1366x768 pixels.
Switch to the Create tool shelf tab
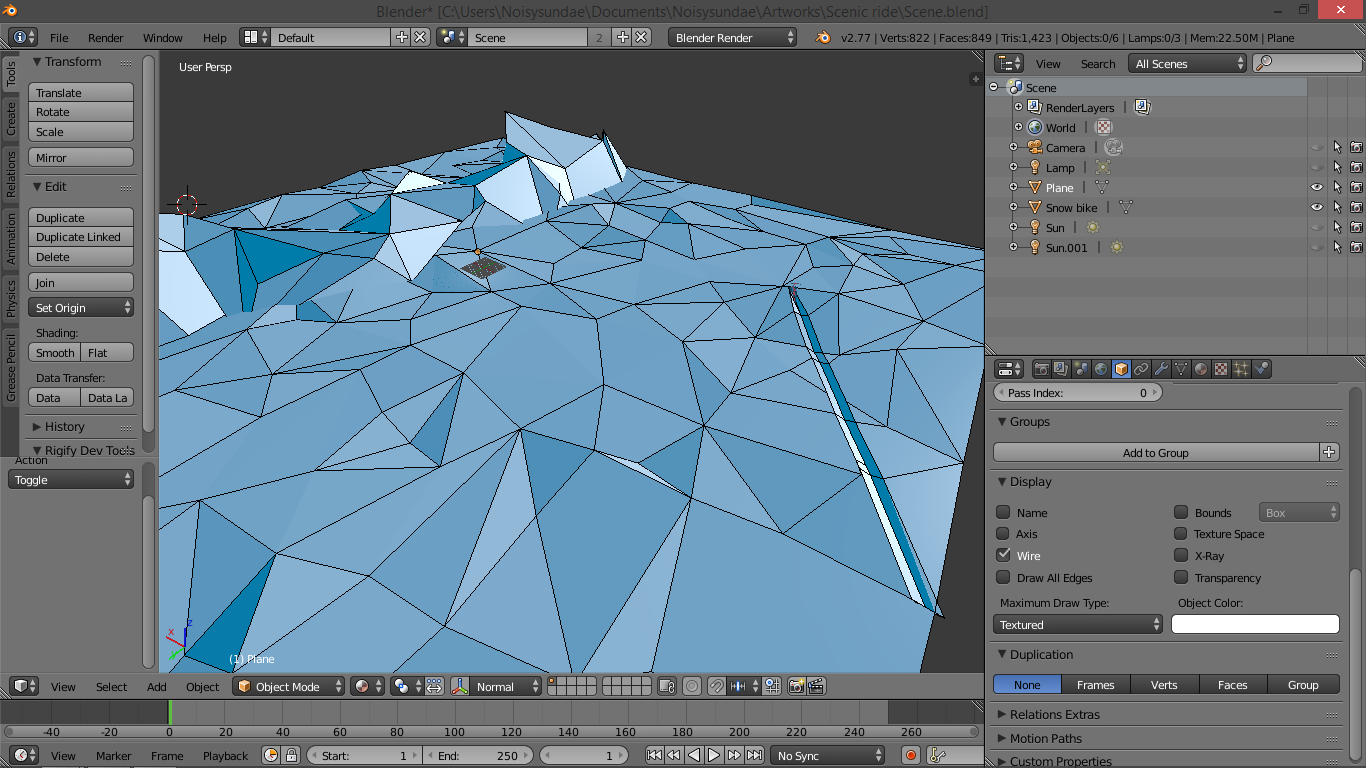(x=11, y=119)
